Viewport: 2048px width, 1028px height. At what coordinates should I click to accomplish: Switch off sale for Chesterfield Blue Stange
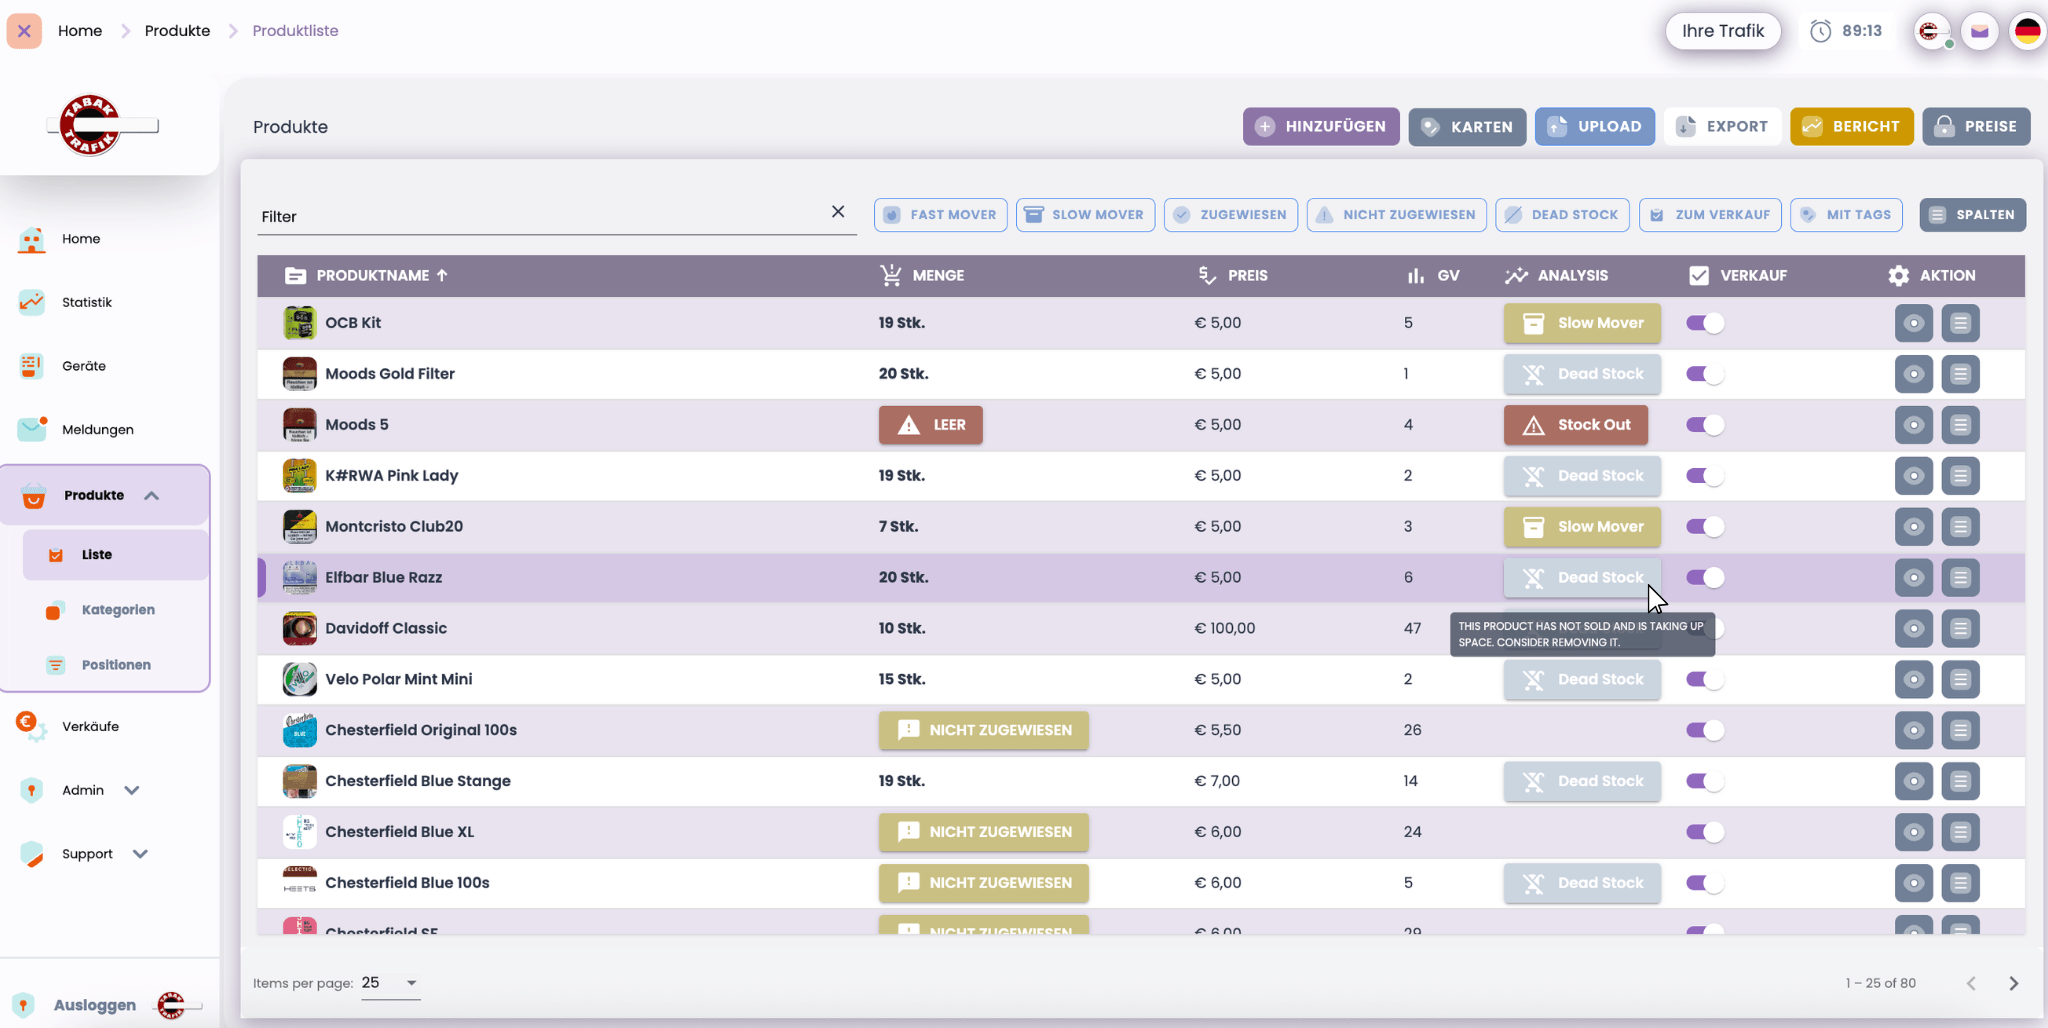1704,781
